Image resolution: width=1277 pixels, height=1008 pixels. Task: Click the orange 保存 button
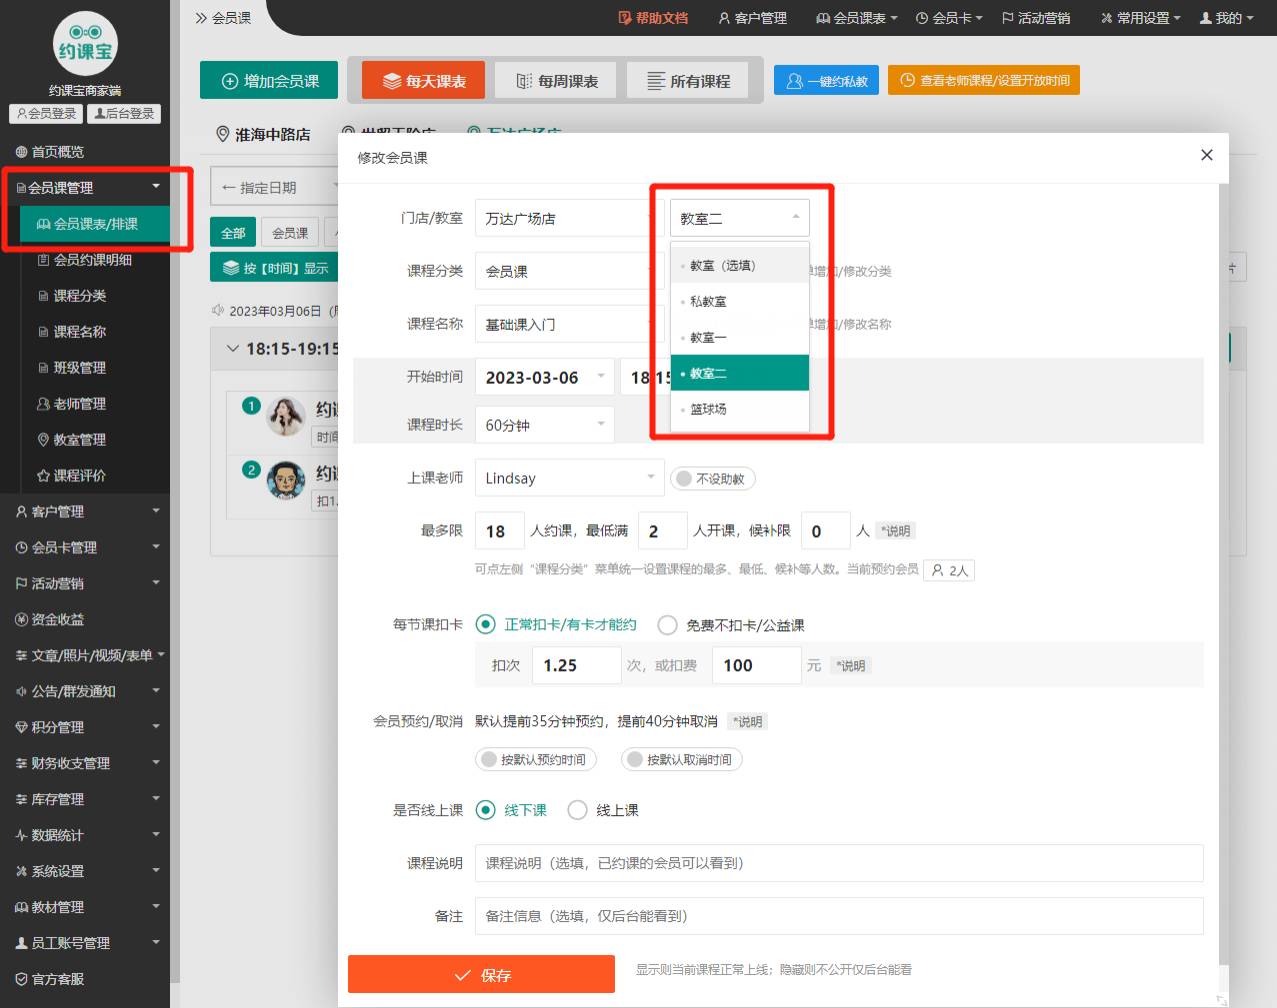[481, 975]
